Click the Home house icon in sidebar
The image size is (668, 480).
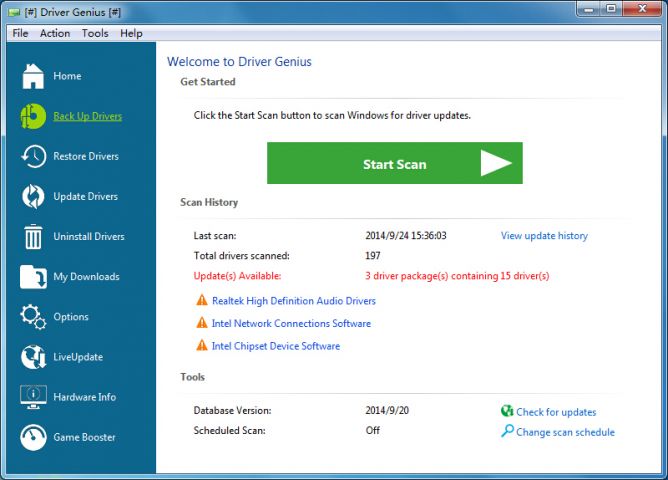pos(33,76)
